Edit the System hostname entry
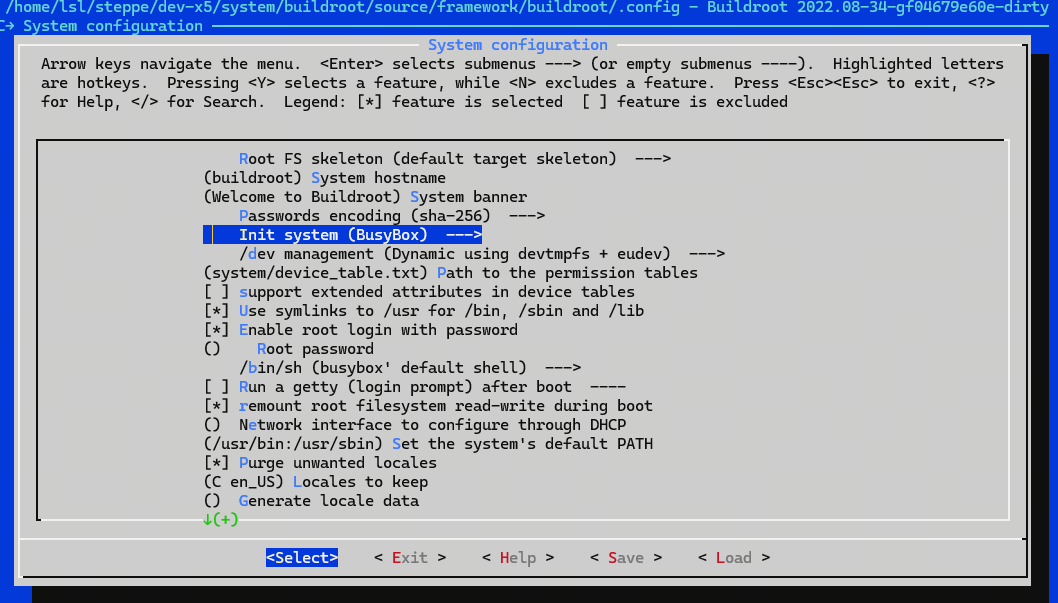This screenshot has height=603, width=1058. 325,178
